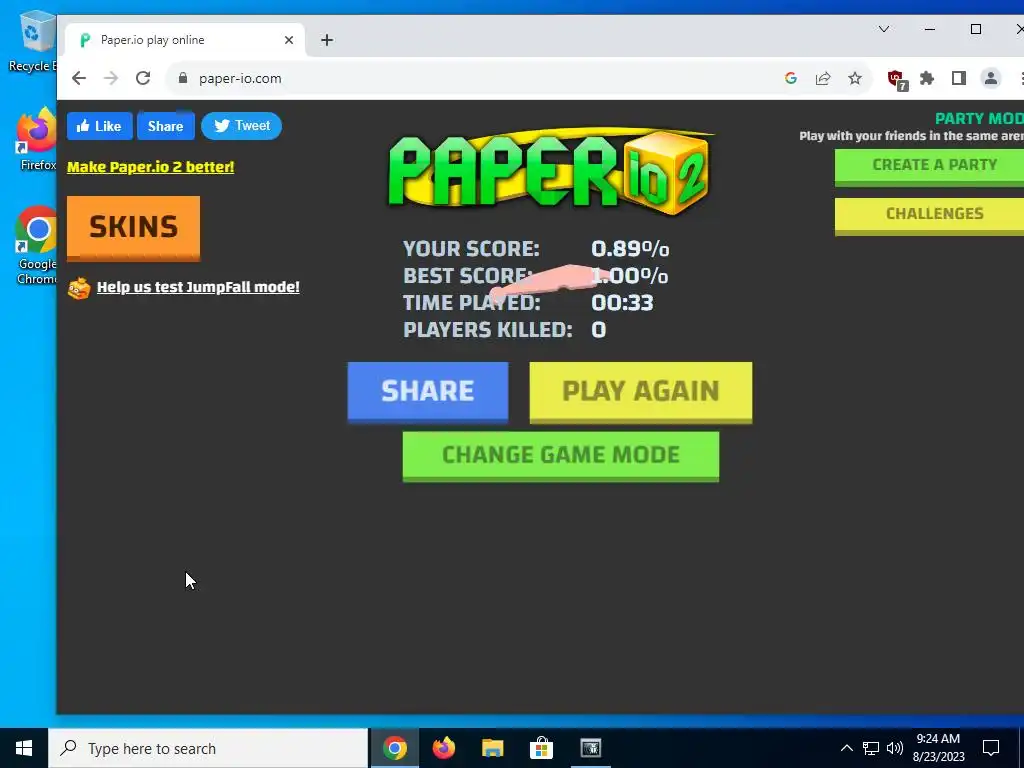Image resolution: width=1024 pixels, height=768 pixels.
Task: Select the Google Chrome desktop shortcut
Action: pos(37,246)
